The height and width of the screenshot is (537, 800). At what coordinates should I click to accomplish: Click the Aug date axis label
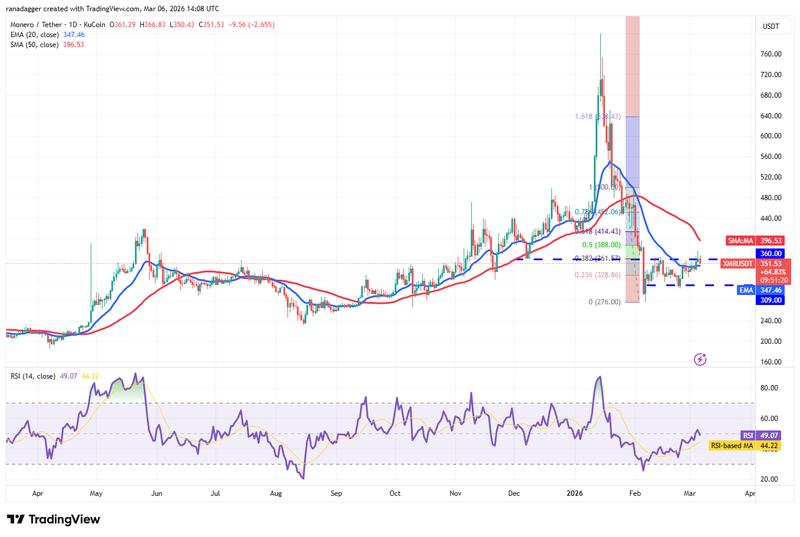coord(276,493)
